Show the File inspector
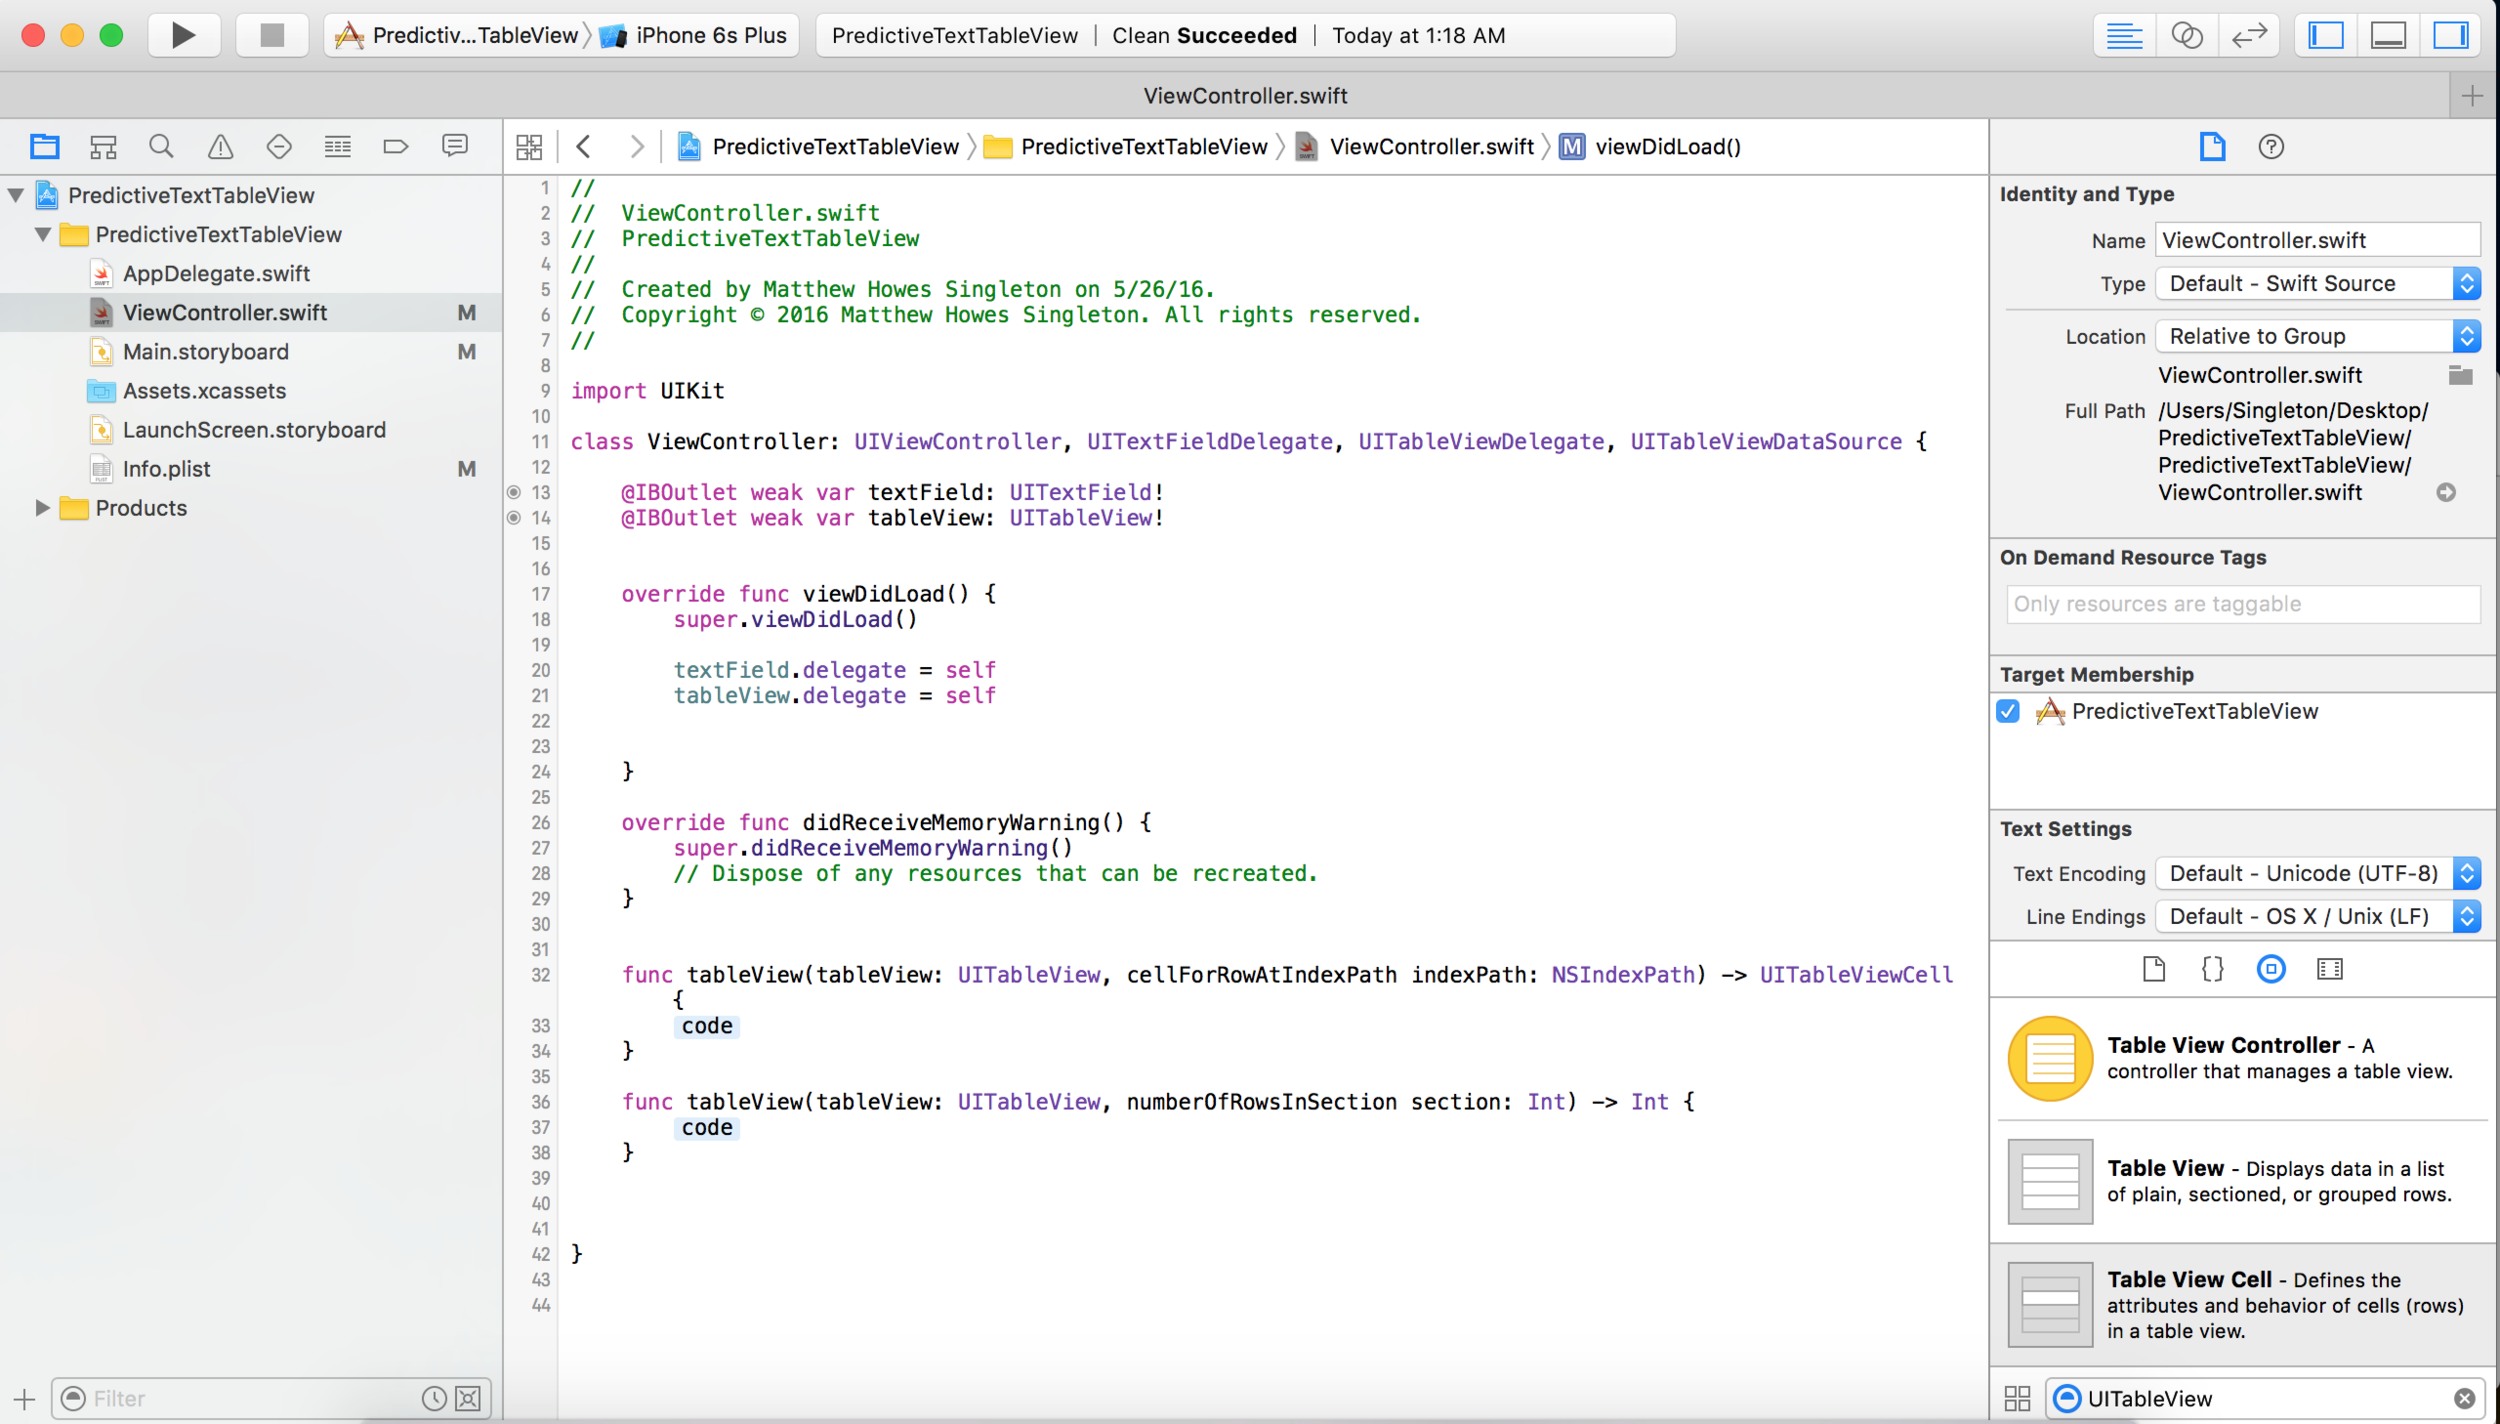This screenshot has height=1424, width=2500. pos(2212,147)
